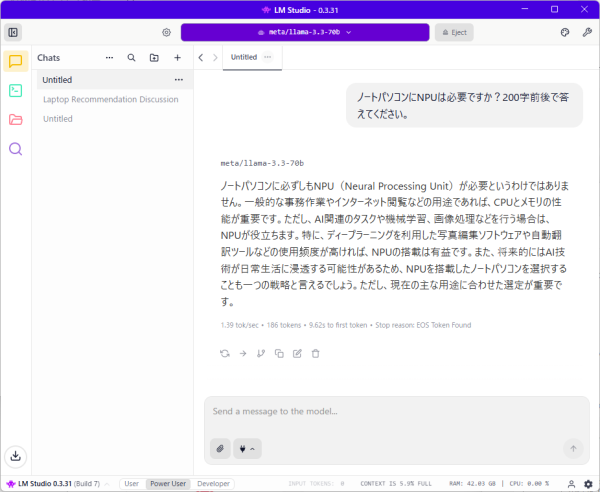Click the message input field
This screenshot has height=492, width=600.
pos(395,411)
